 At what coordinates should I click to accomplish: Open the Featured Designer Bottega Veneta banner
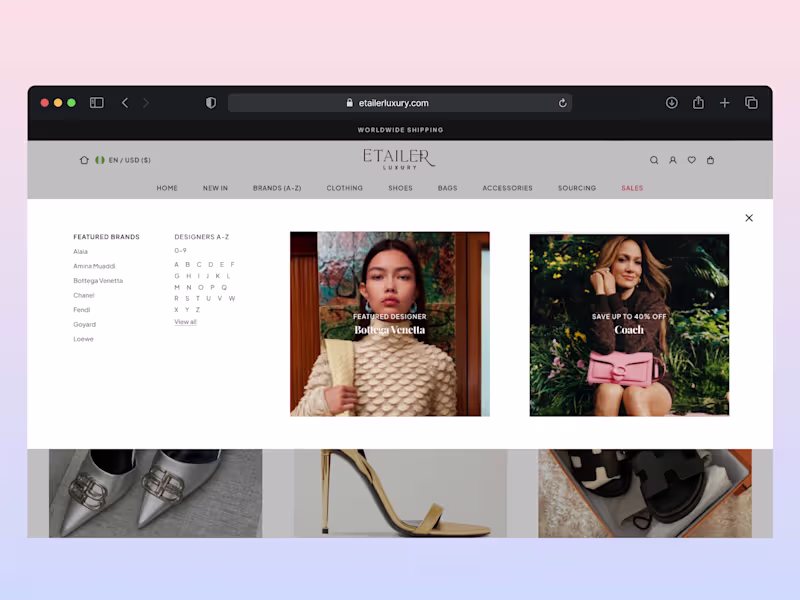(x=390, y=324)
